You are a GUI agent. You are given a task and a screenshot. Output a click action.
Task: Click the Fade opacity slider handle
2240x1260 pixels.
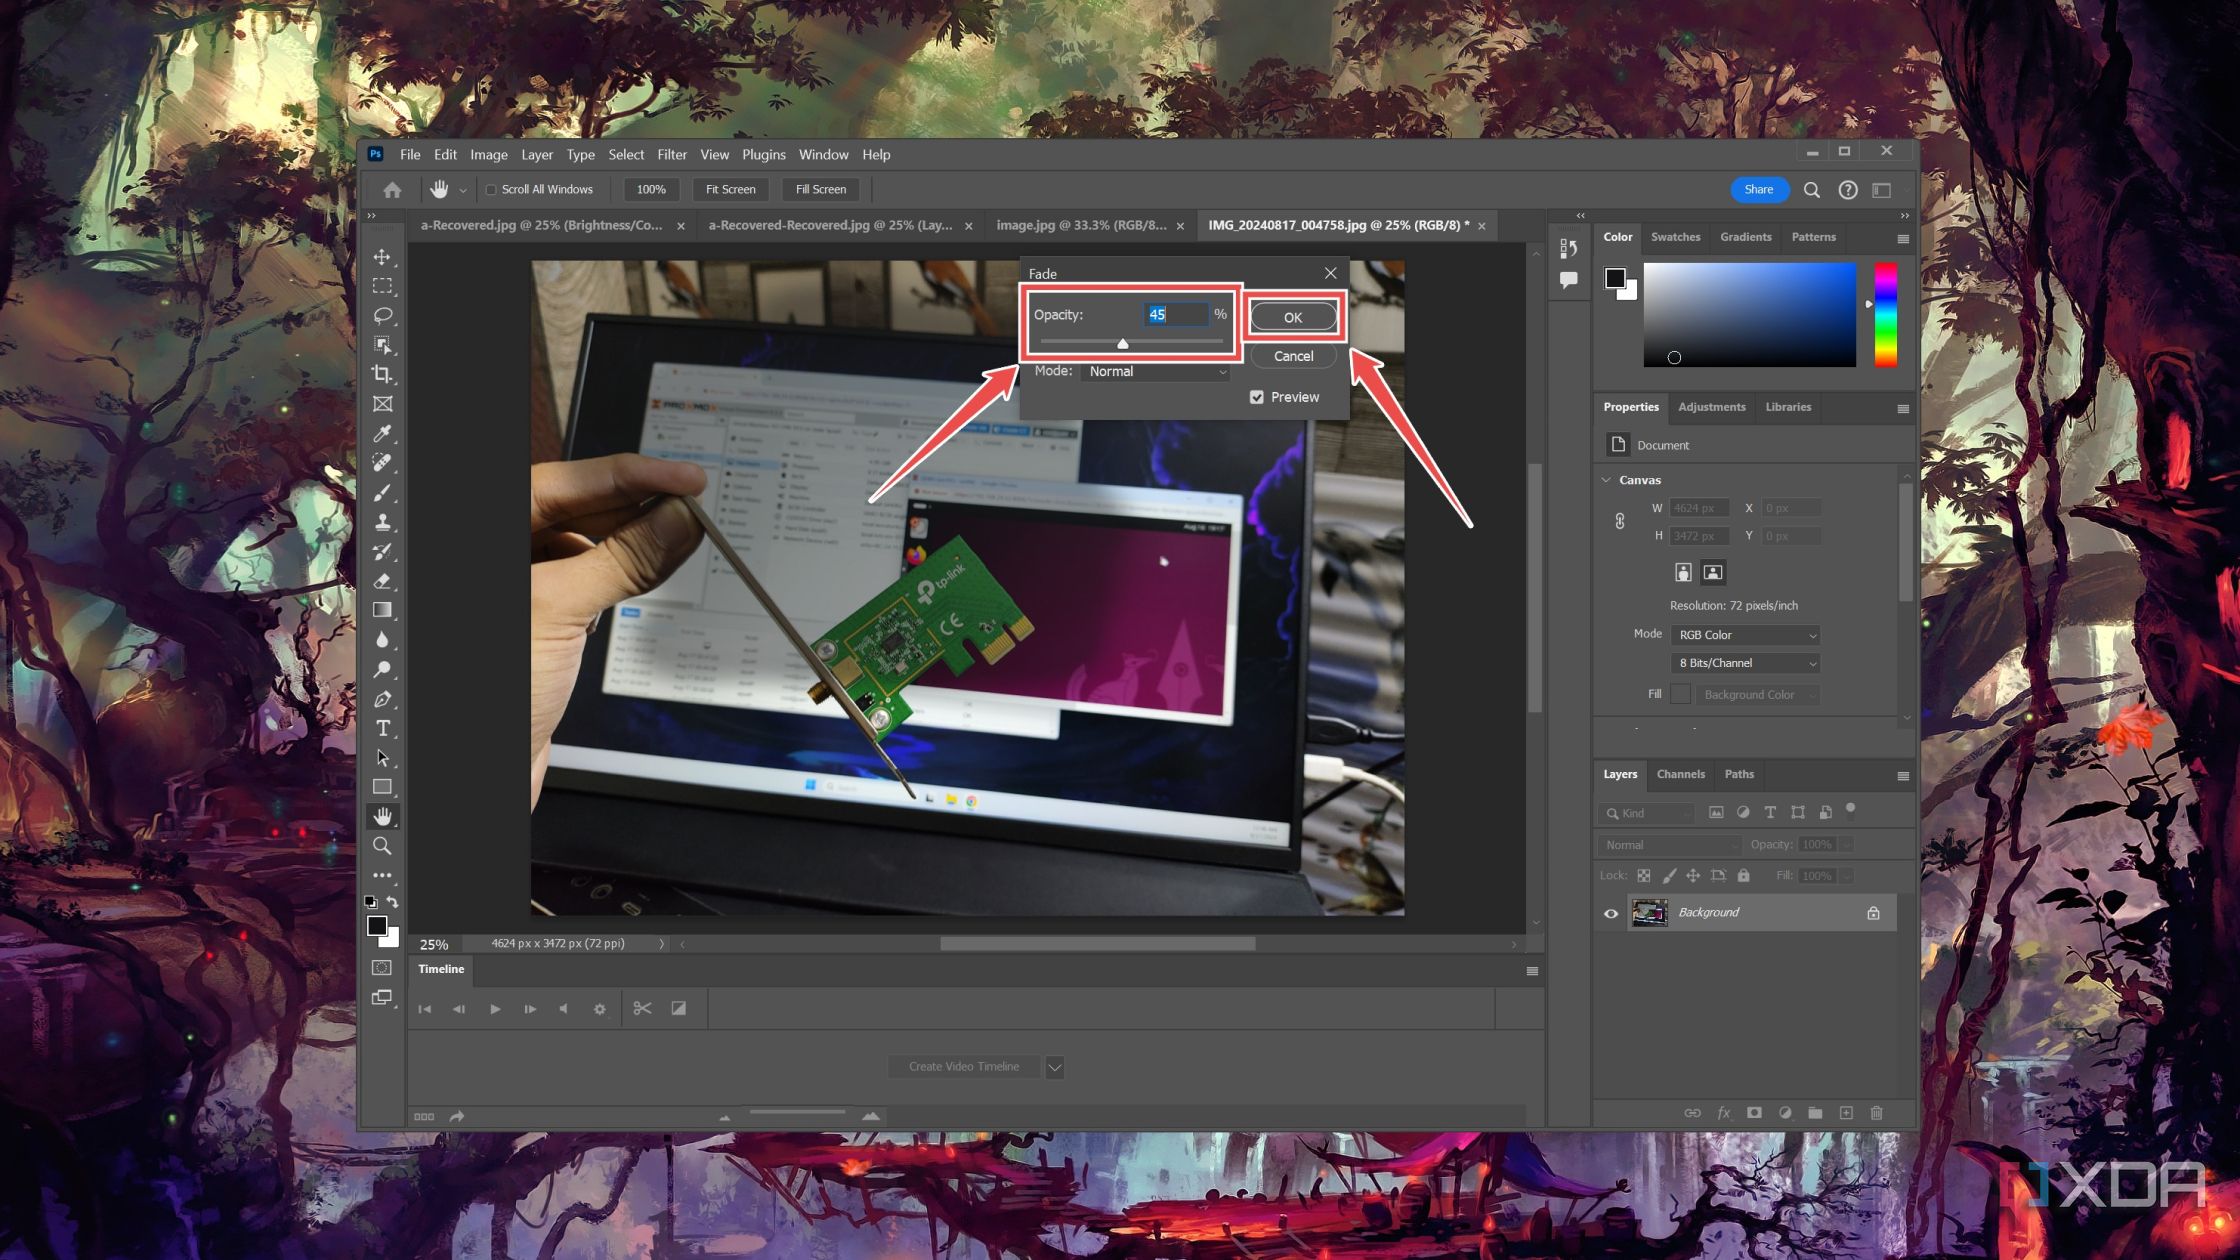click(x=1122, y=343)
